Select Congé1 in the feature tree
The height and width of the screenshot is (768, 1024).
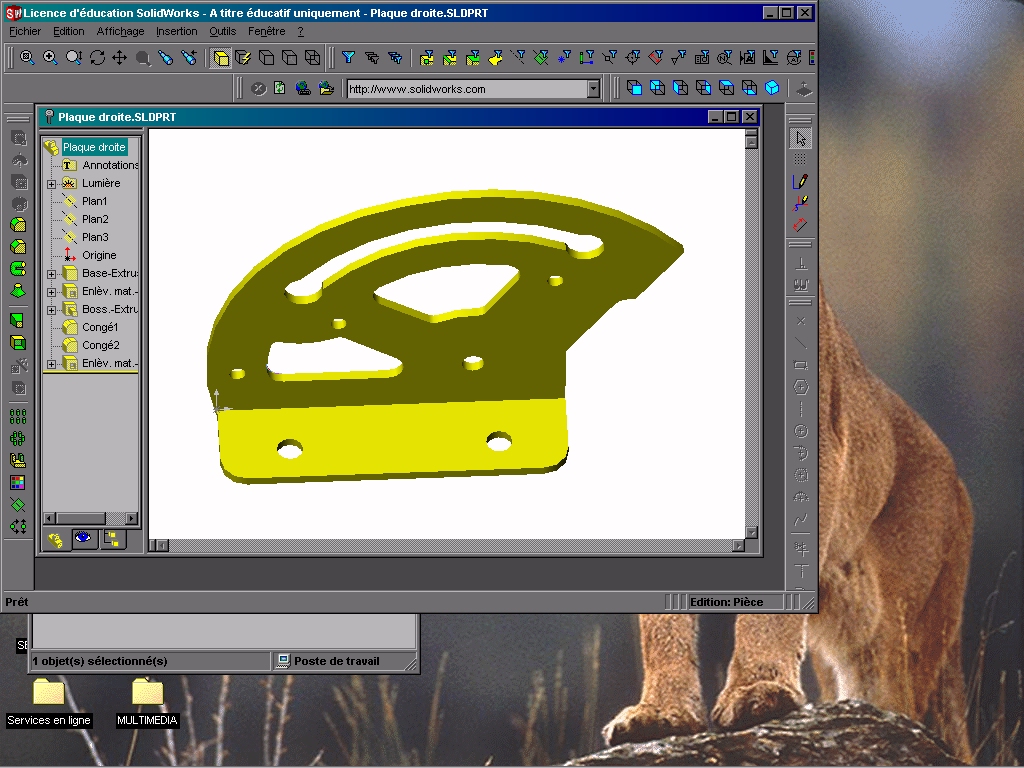pyautogui.click(x=100, y=327)
